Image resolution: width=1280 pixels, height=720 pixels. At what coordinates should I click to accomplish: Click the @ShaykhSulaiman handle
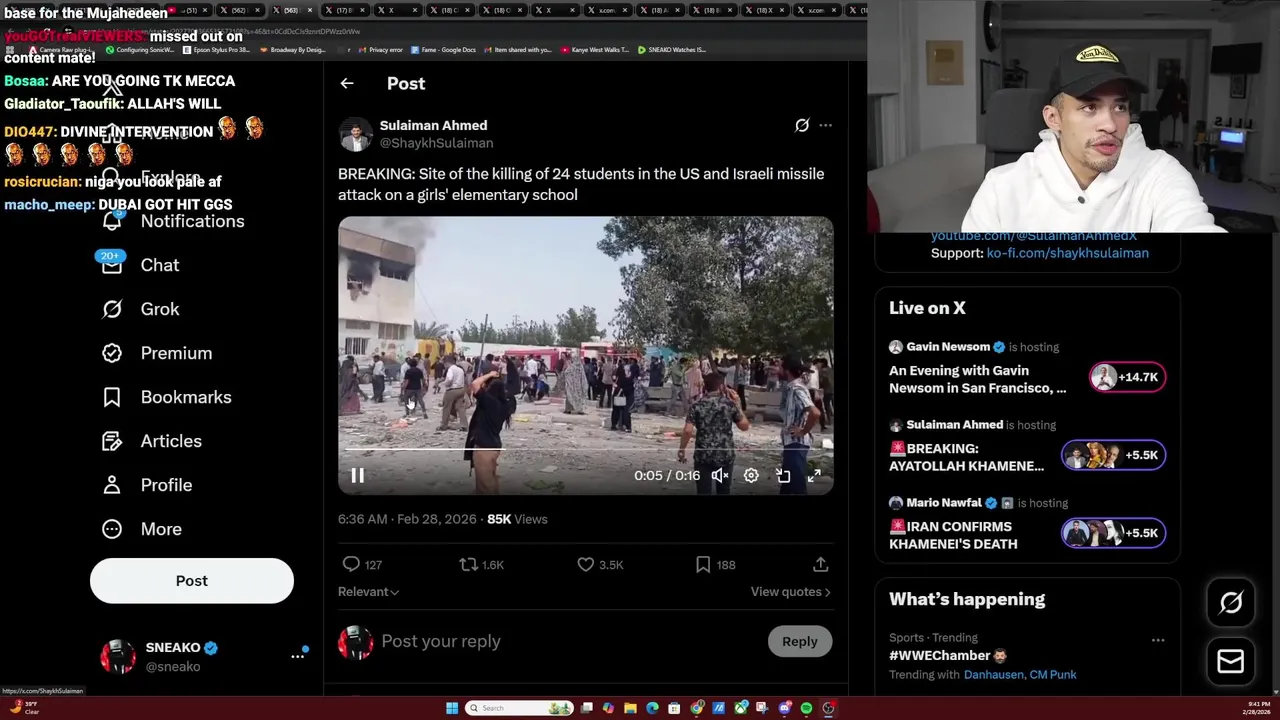[x=436, y=143]
